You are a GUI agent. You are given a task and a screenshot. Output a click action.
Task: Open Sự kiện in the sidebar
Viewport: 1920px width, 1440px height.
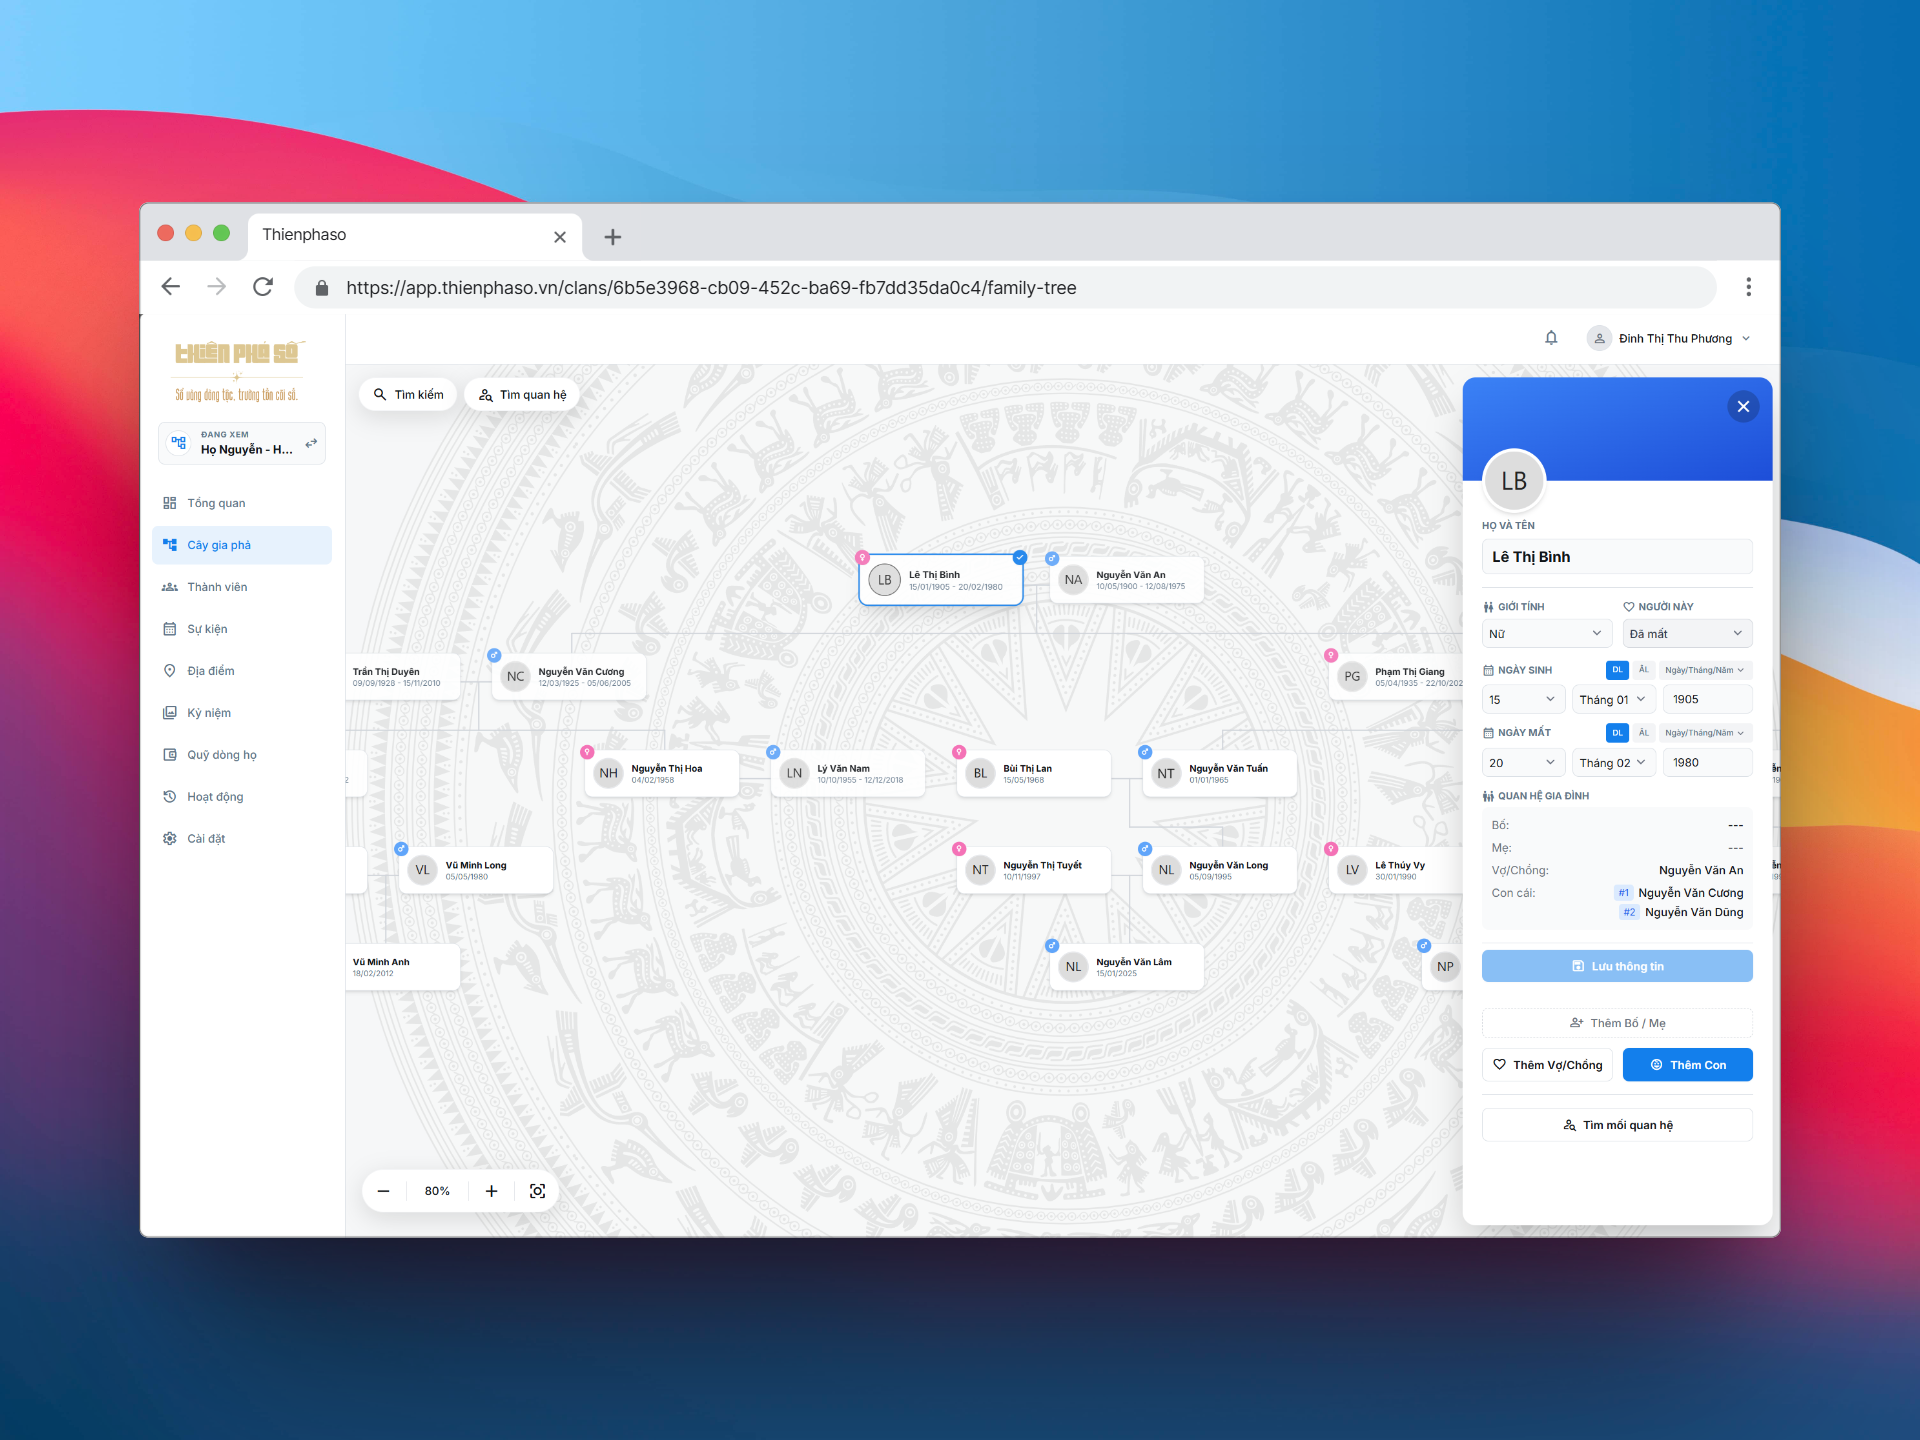pos(242,629)
